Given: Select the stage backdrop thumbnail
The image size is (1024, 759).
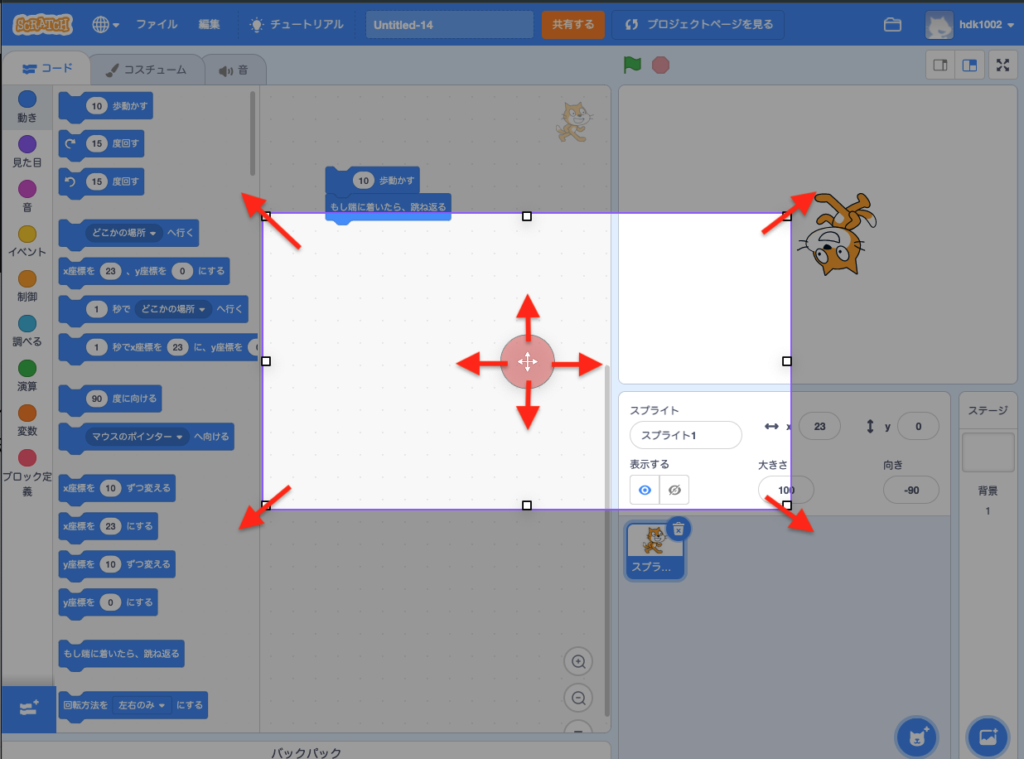Looking at the screenshot, I should click(x=987, y=452).
